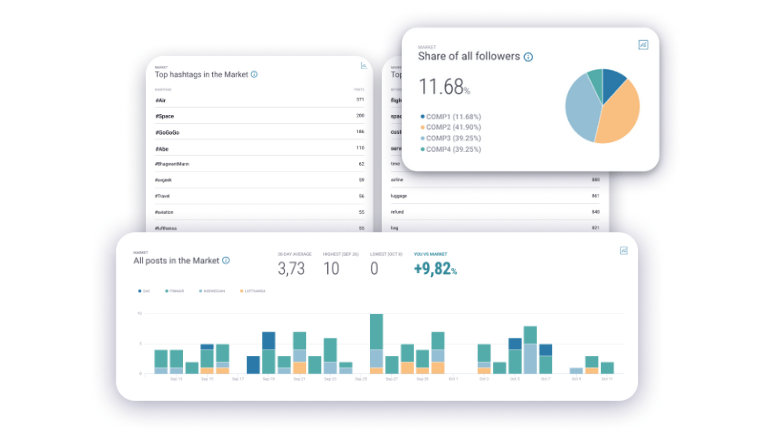This screenshot has width=770, height=440.
Task: Select the #Space hashtag row
Action: pyautogui.click(x=260, y=116)
